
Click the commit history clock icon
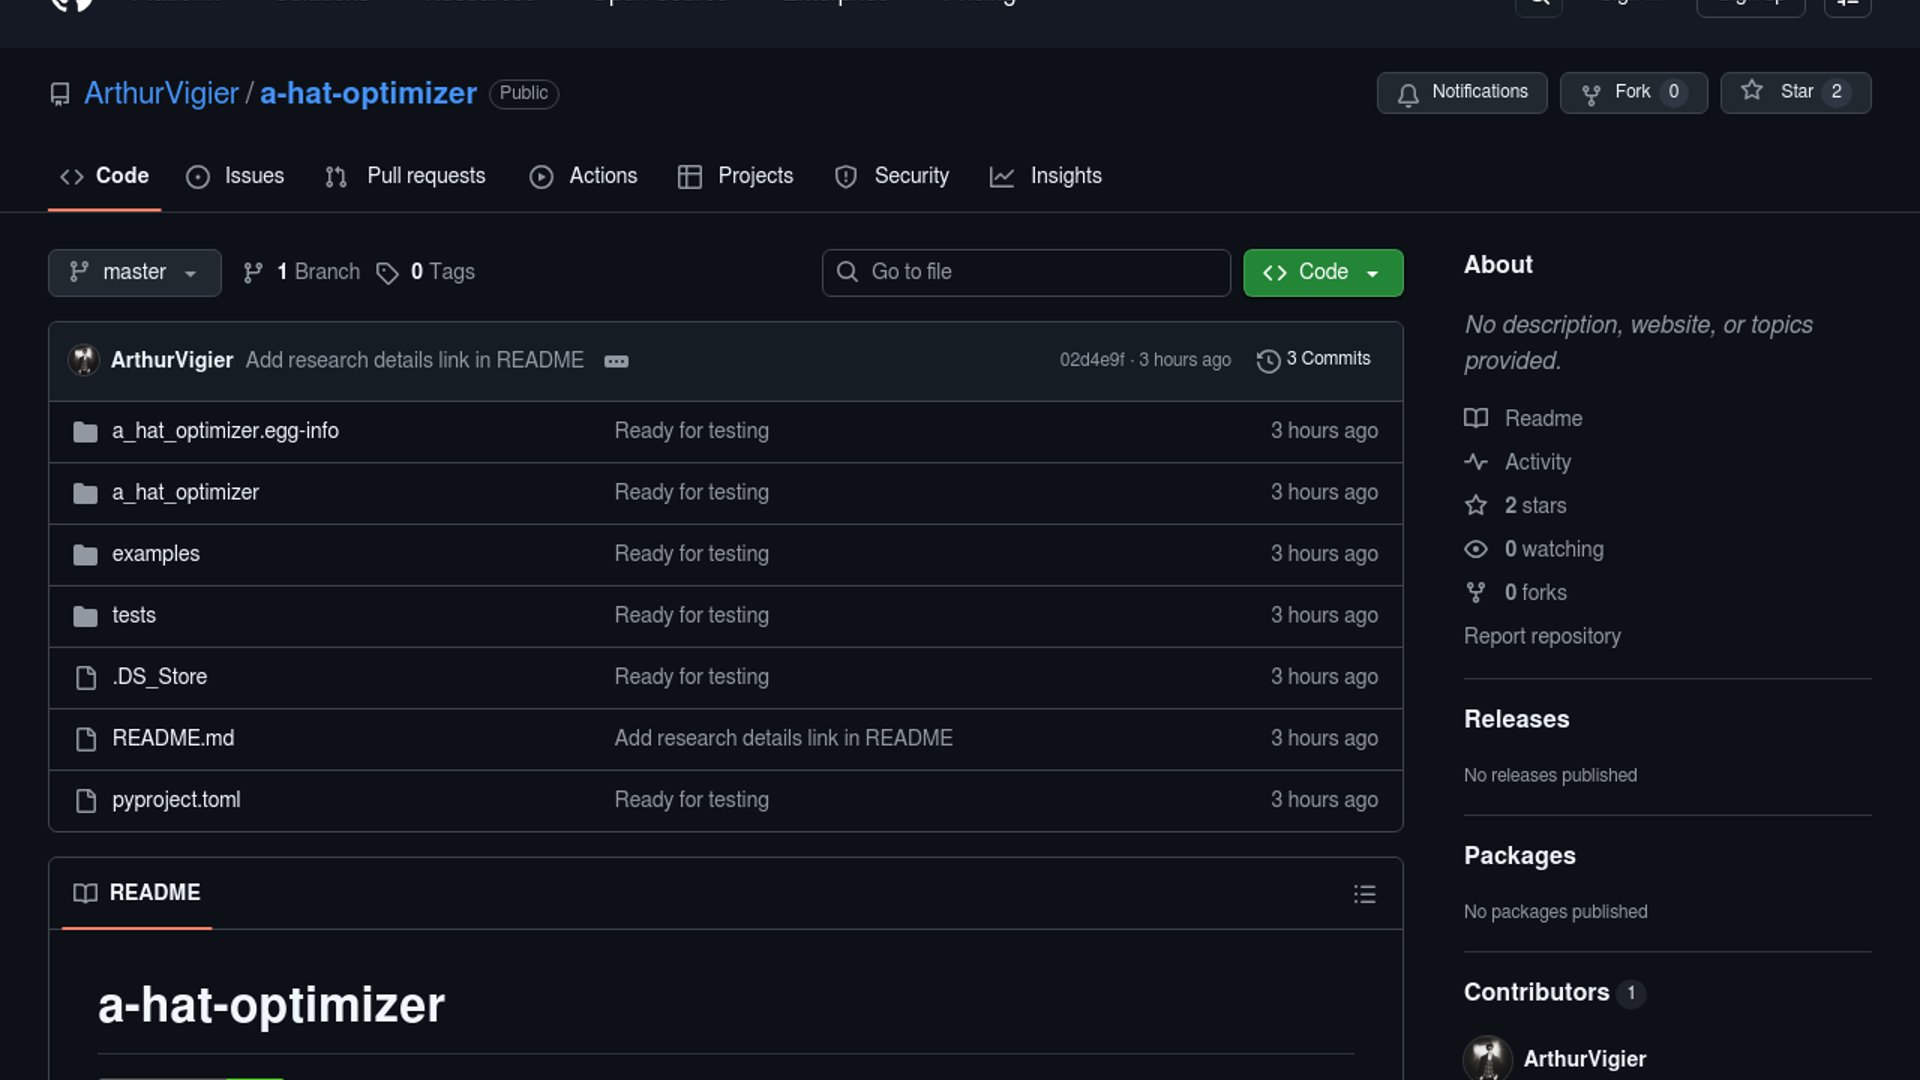point(1268,361)
